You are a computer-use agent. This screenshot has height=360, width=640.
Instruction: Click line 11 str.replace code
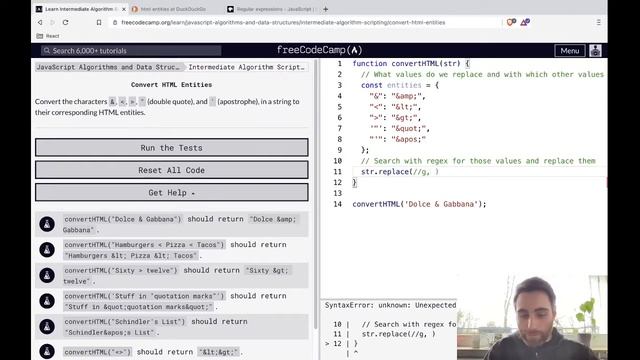tap(400, 171)
